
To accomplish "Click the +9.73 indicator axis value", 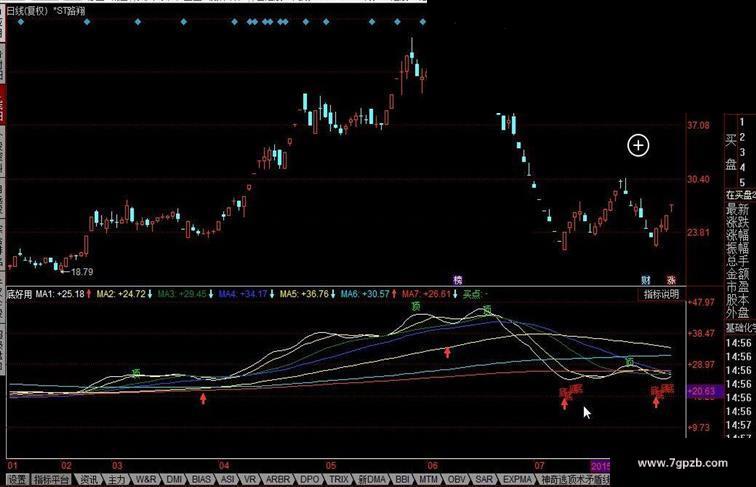I will (x=699, y=427).
